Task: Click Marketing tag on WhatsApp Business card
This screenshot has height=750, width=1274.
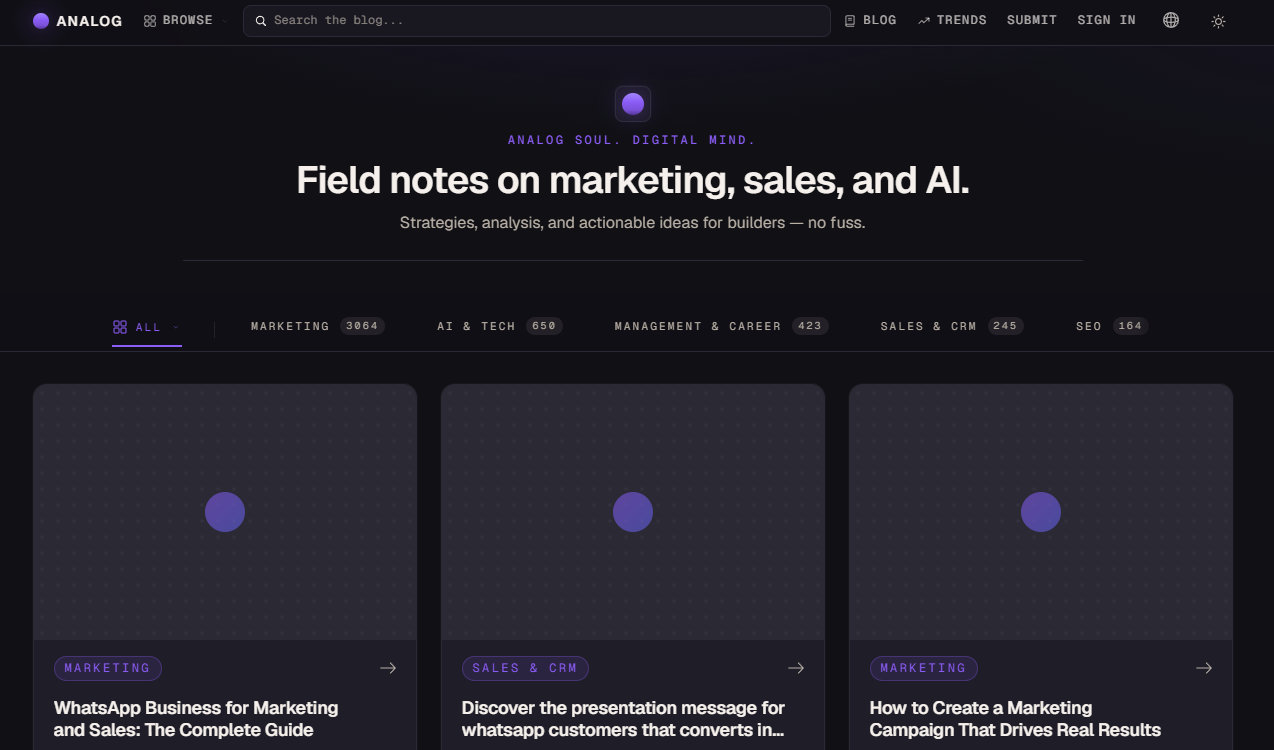Action: click(108, 668)
